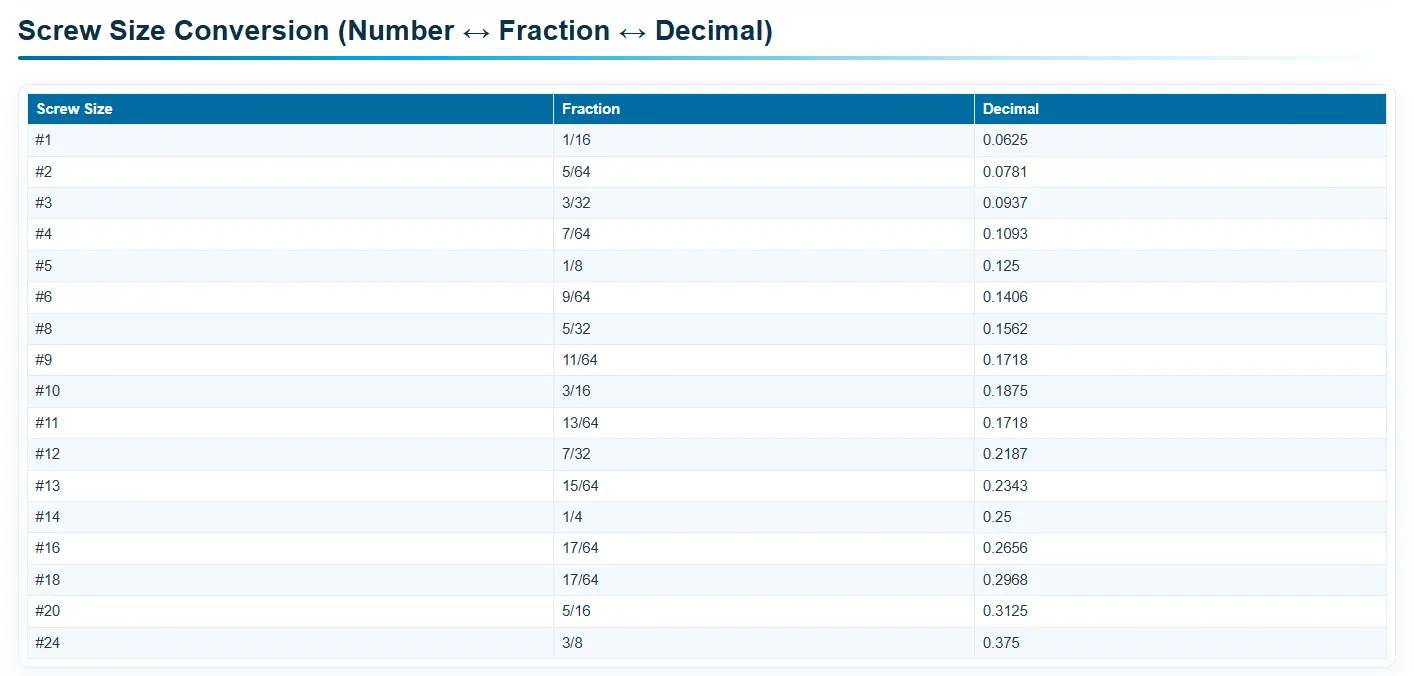Click the 11/64 fraction cell

tap(580, 360)
